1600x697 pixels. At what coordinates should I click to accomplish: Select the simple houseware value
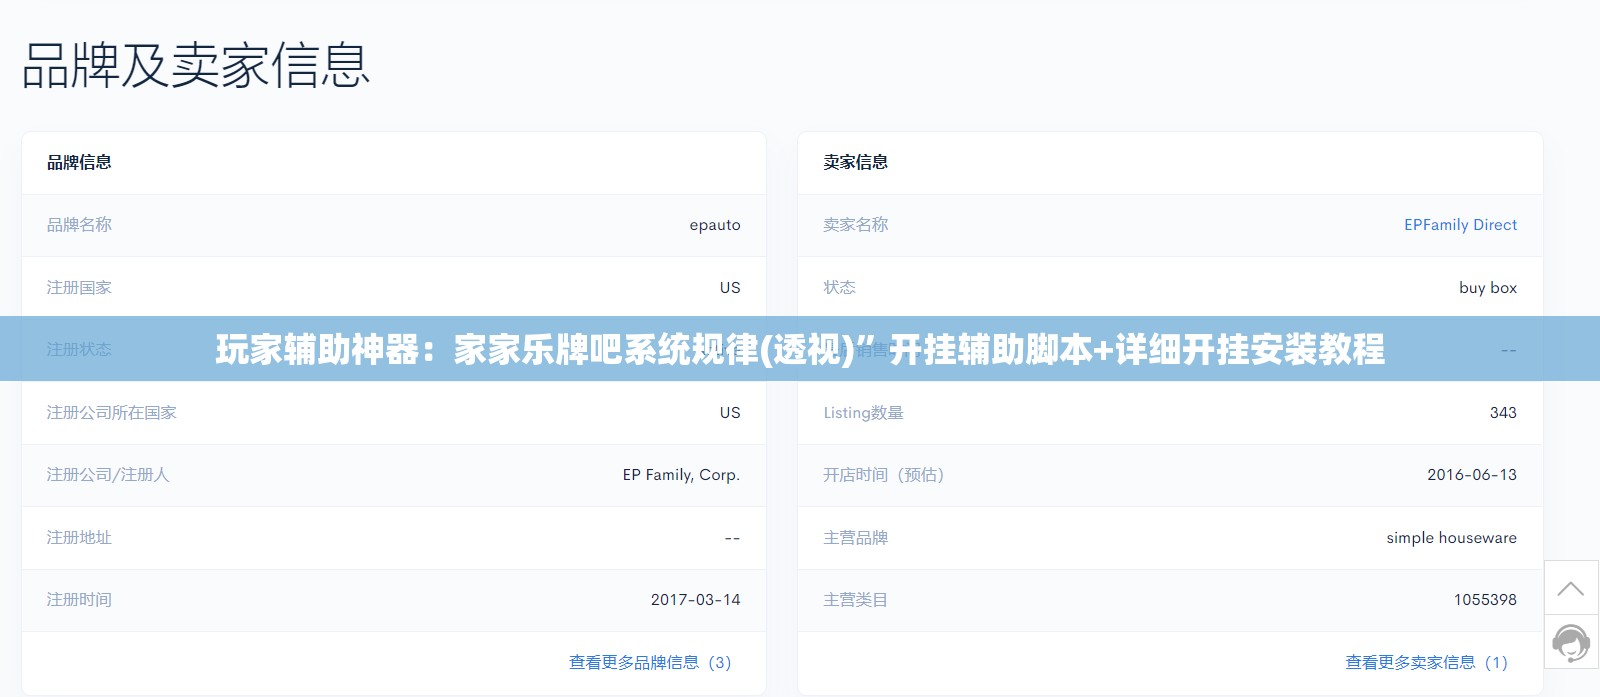point(1451,537)
